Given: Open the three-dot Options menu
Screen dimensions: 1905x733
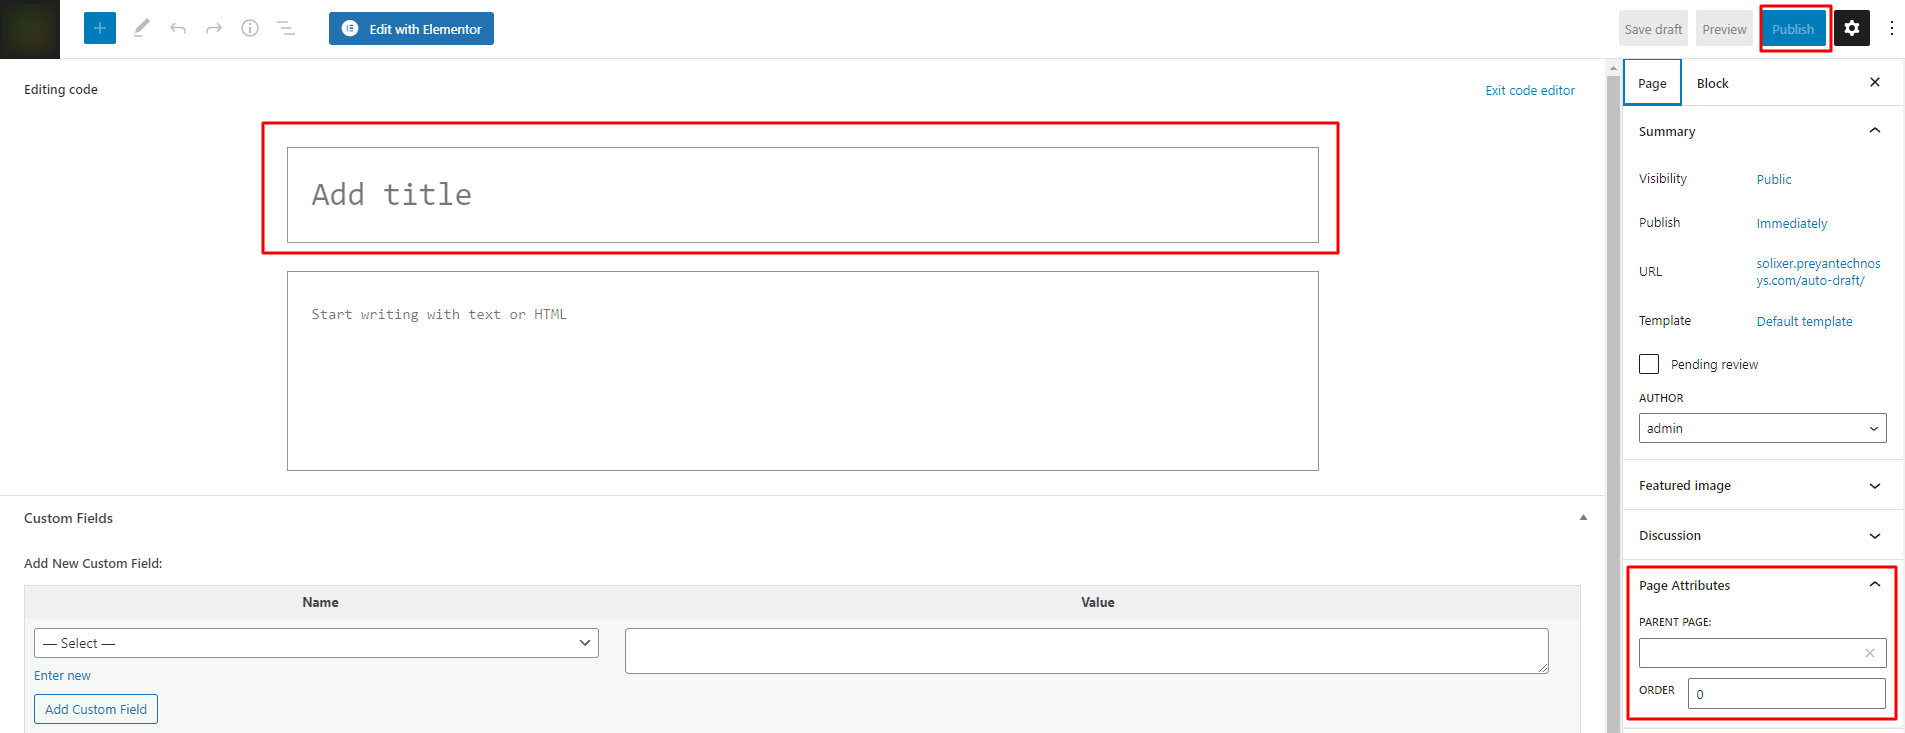Looking at the screenshot, I should [x=1891, y=28].
